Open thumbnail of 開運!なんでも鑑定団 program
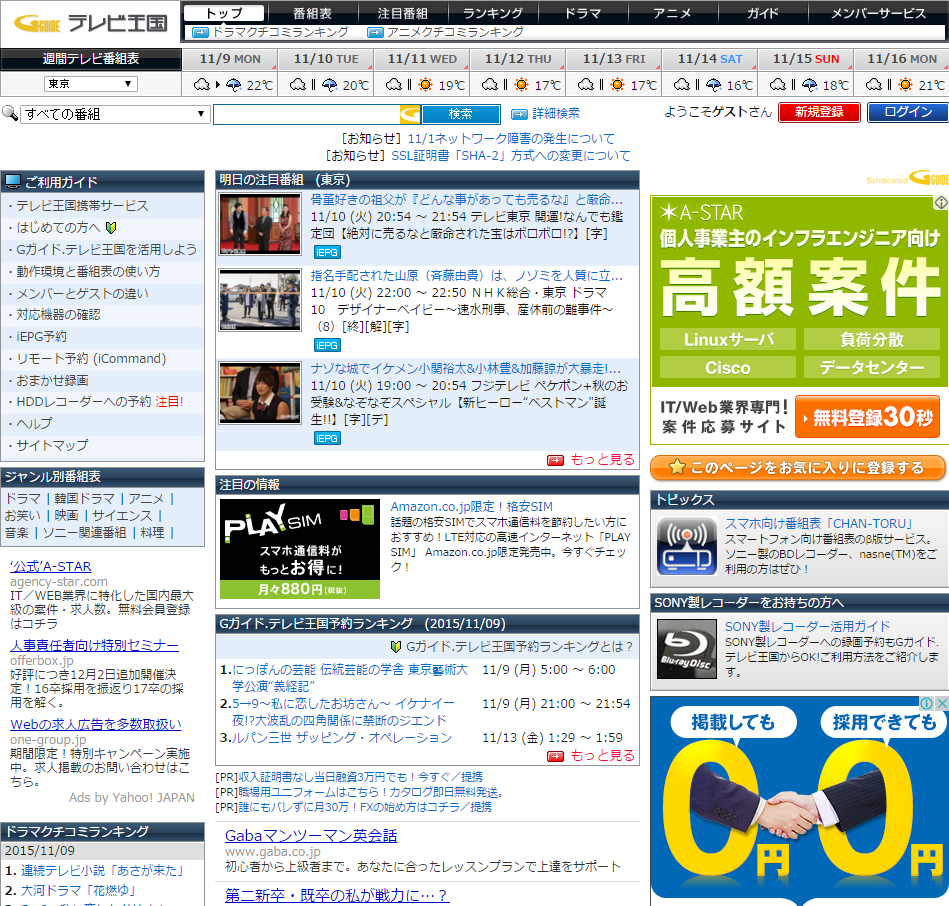949x906 pixels. pyautogui.click(x=260, y=225)
